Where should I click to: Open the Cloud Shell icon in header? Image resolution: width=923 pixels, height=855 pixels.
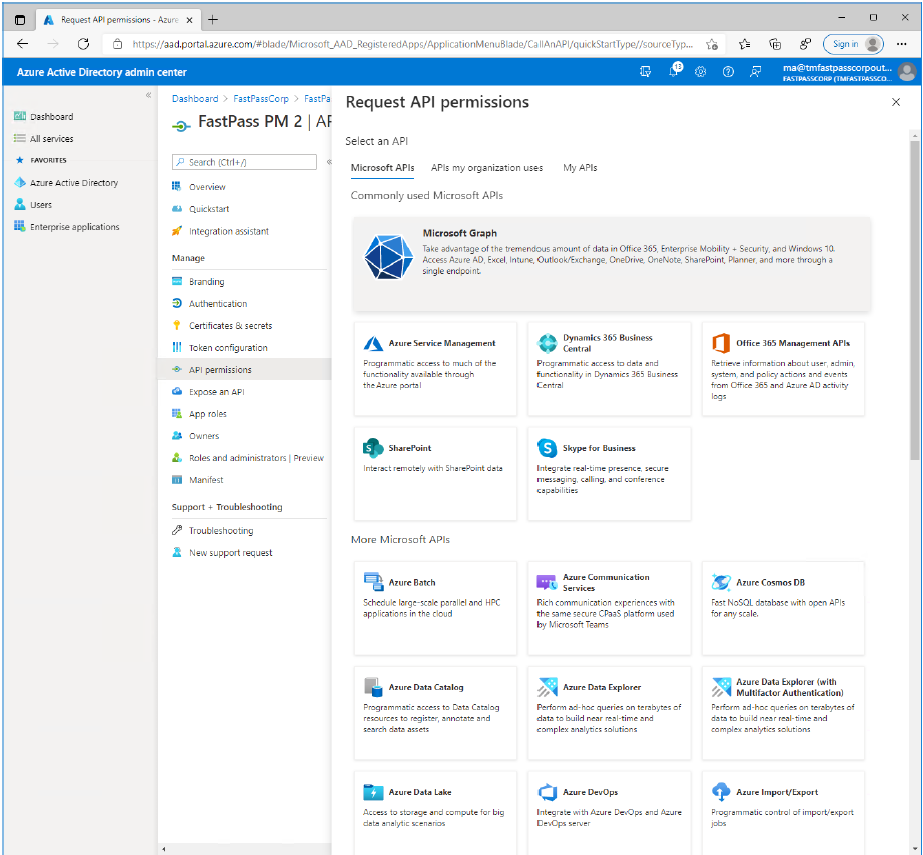[x=645, y=71]
